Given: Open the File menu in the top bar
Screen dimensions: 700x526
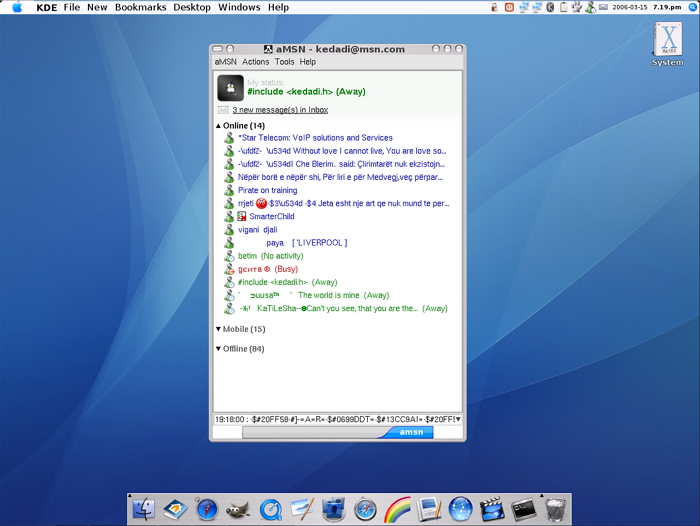Looking at the screenshot, I should [x=72, y=7].
